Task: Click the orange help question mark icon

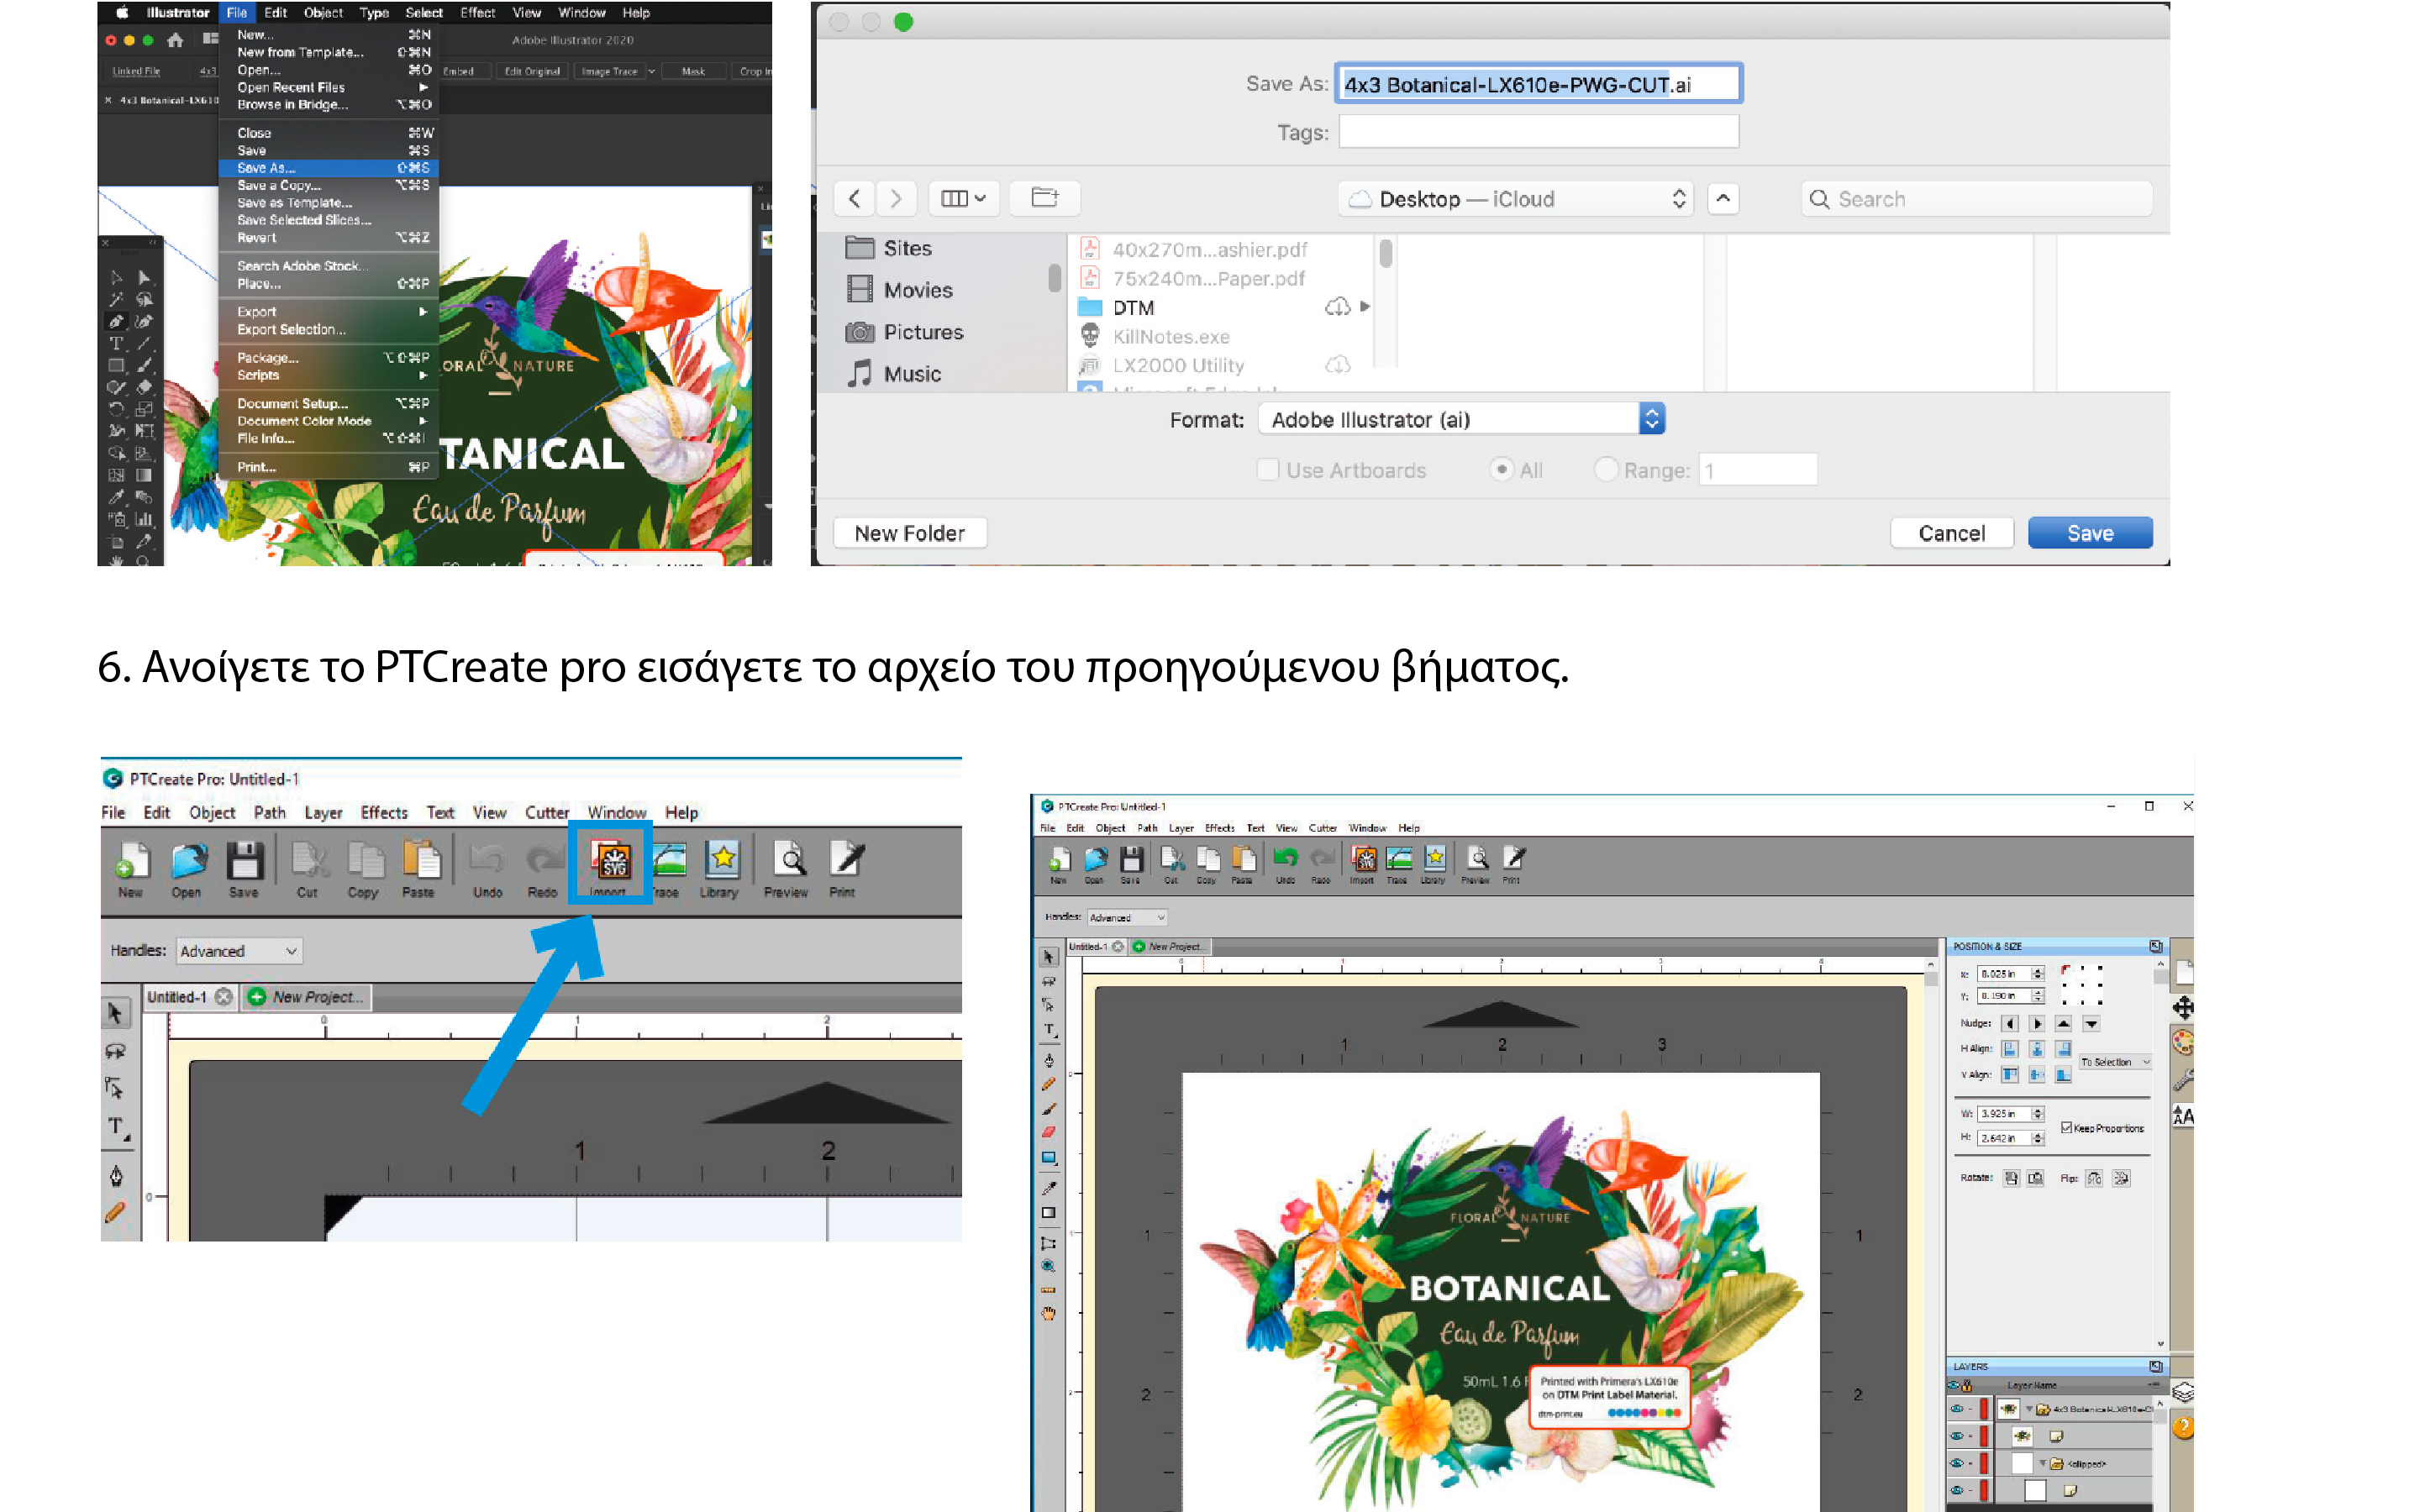Action: tap(2183, 1427)
